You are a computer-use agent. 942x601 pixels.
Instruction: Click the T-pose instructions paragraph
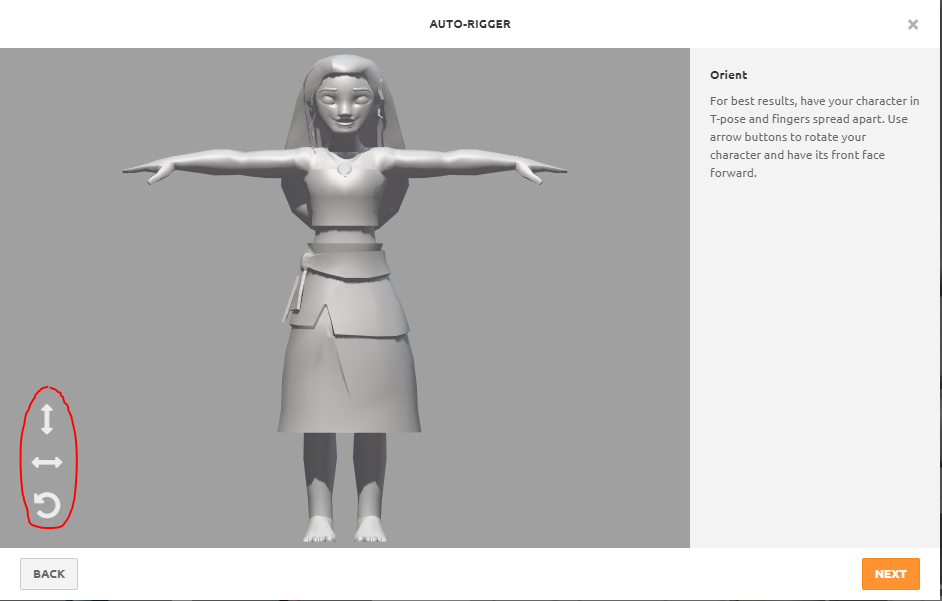(x=814, y=136)
